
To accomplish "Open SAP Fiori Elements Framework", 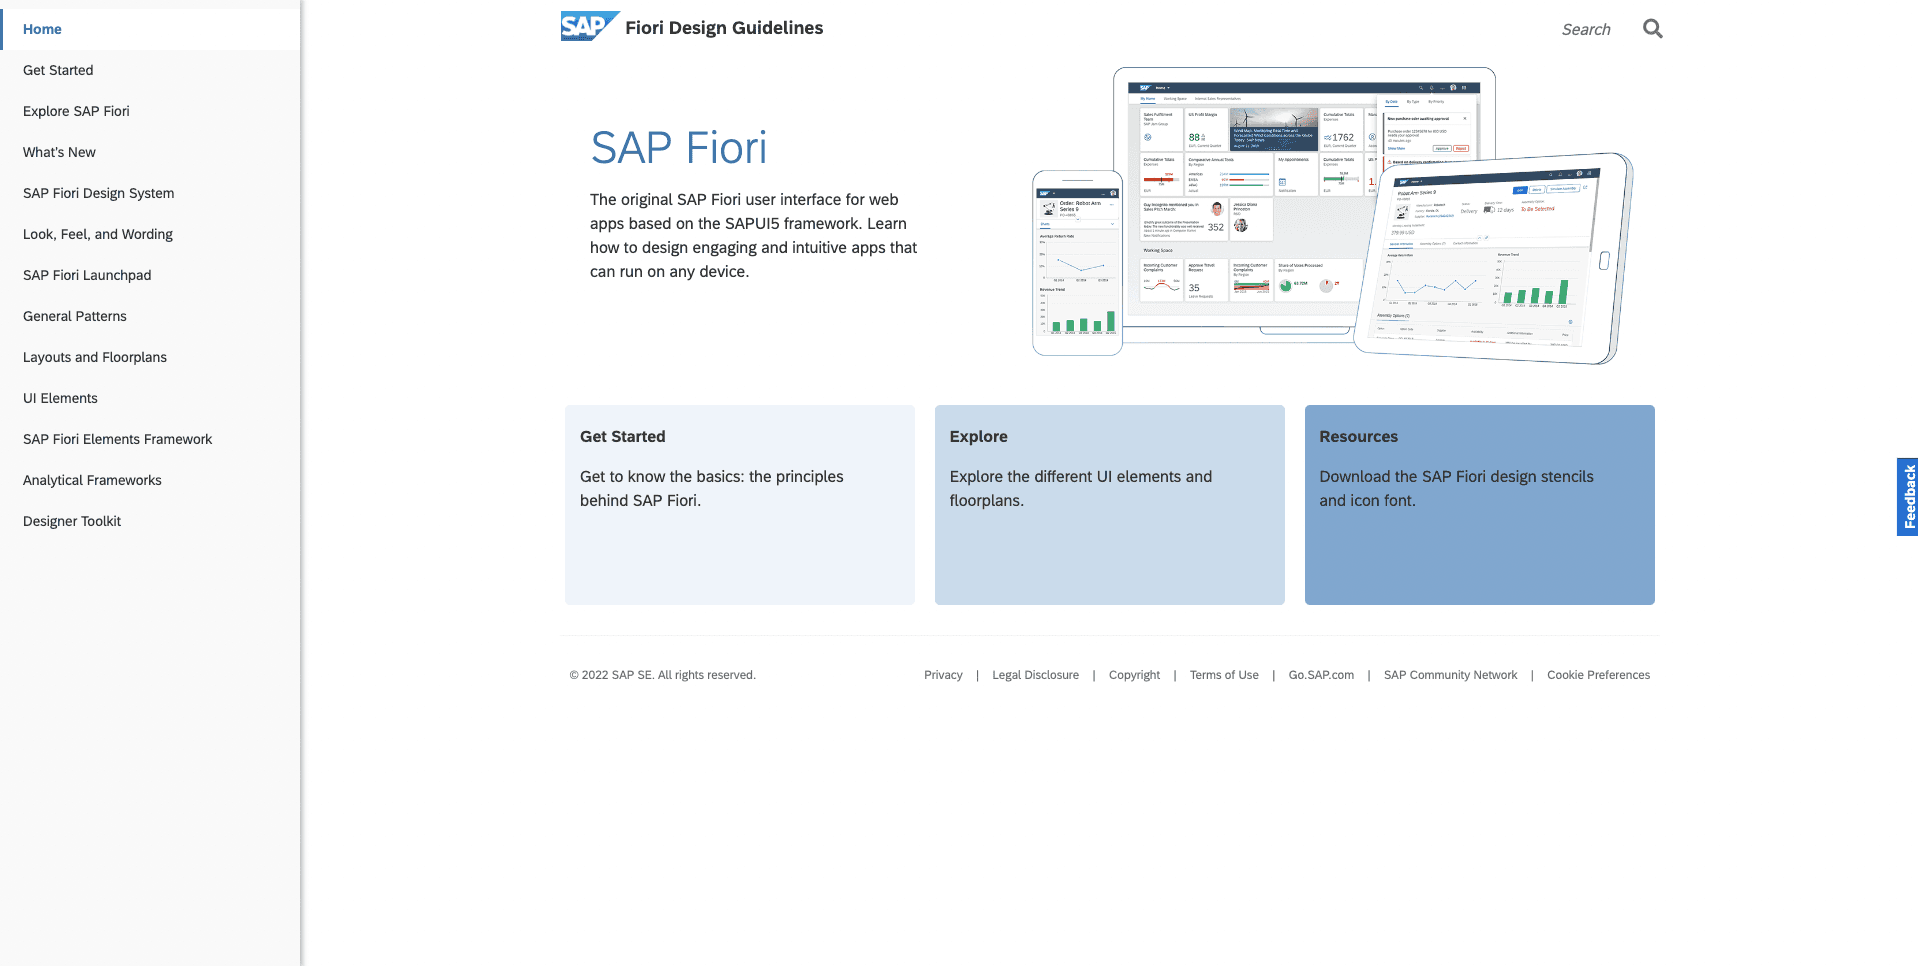I will (x=150, y=439).
